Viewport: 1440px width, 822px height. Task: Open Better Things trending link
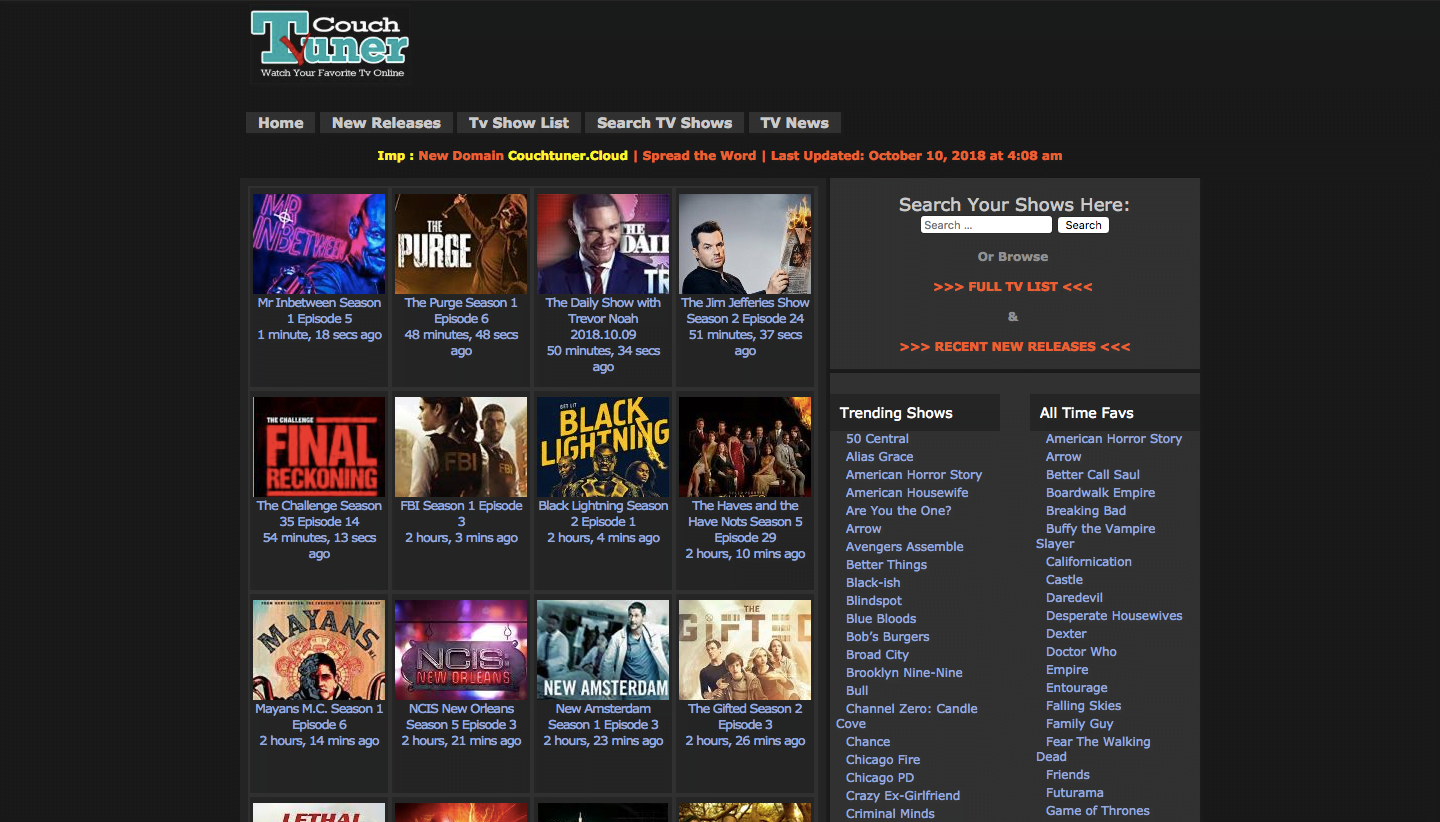click(x=886, y=565)
